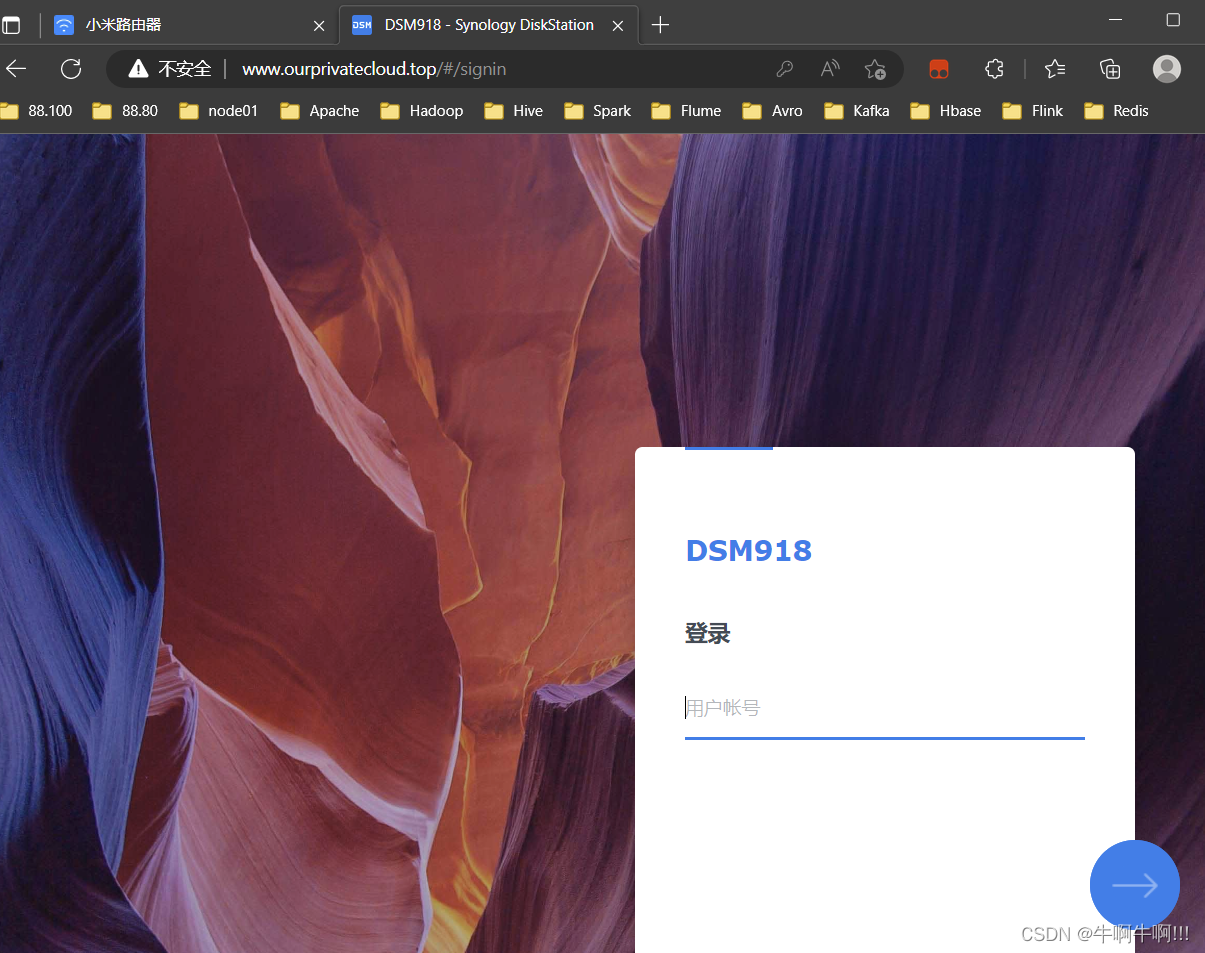1205x953 pixels.
Task: Expand the Kafka bookmark folder
Action: (x=857, y=111)
